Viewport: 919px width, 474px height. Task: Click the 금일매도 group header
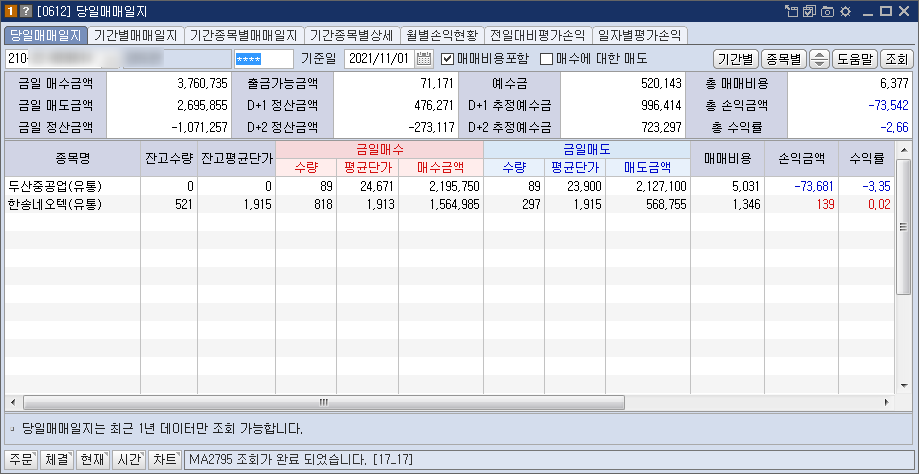coord(587,149)
